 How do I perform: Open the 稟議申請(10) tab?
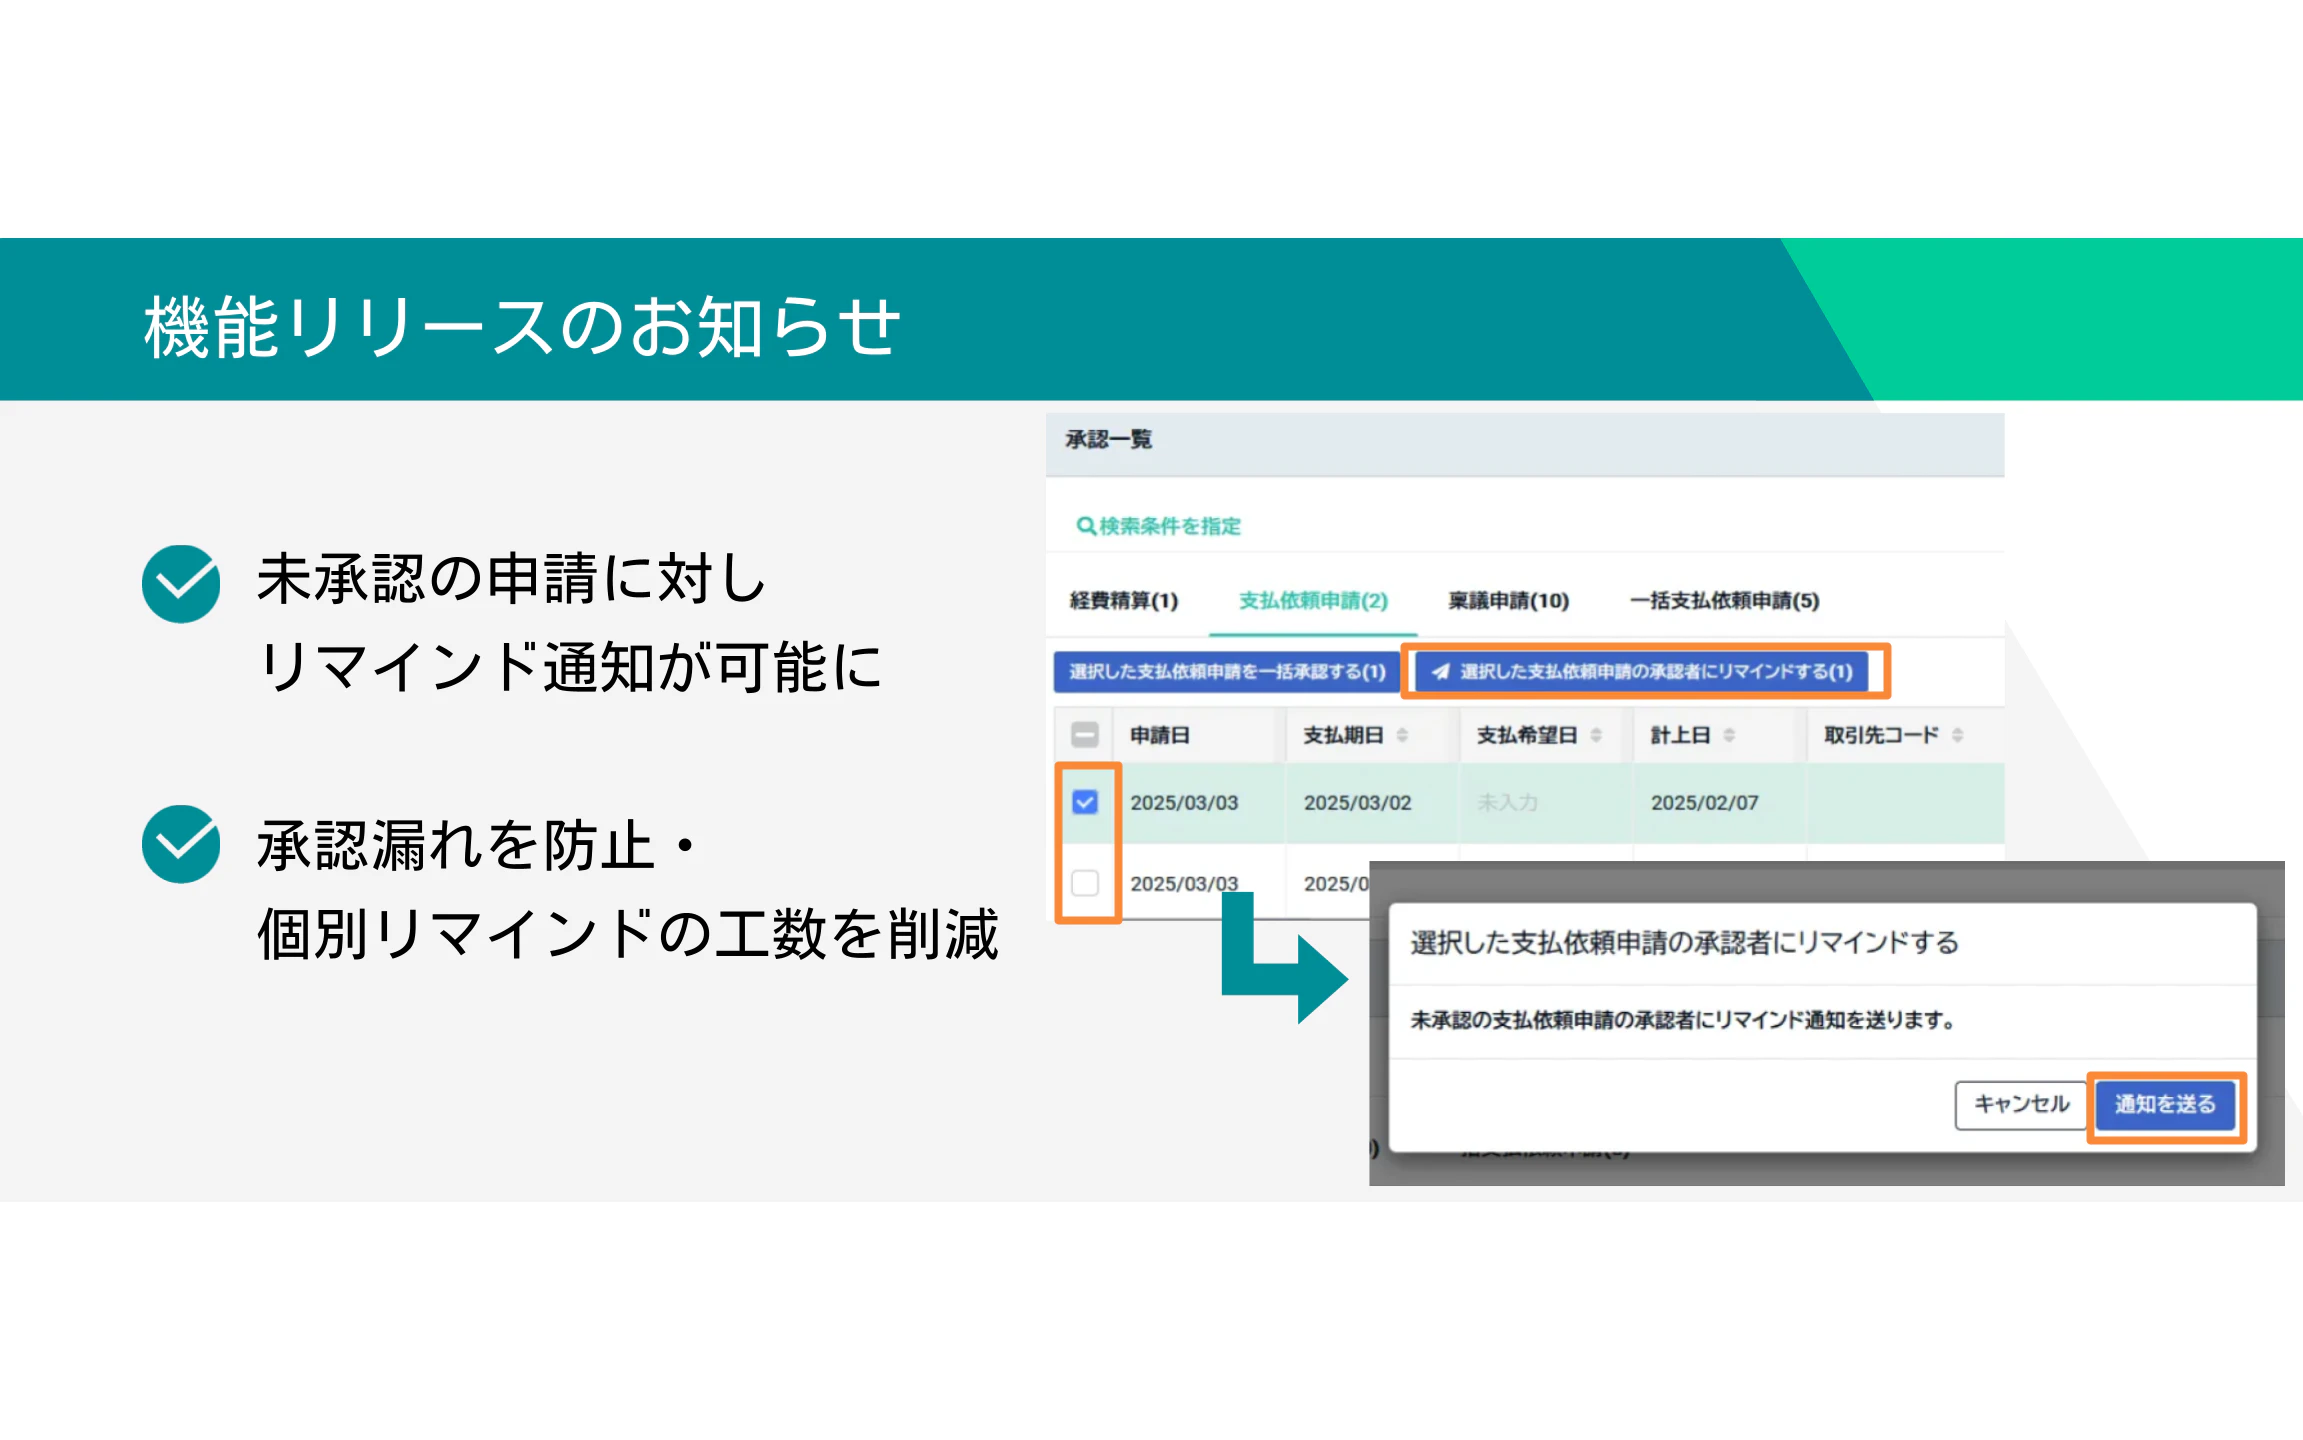[x=1508, y=601]
